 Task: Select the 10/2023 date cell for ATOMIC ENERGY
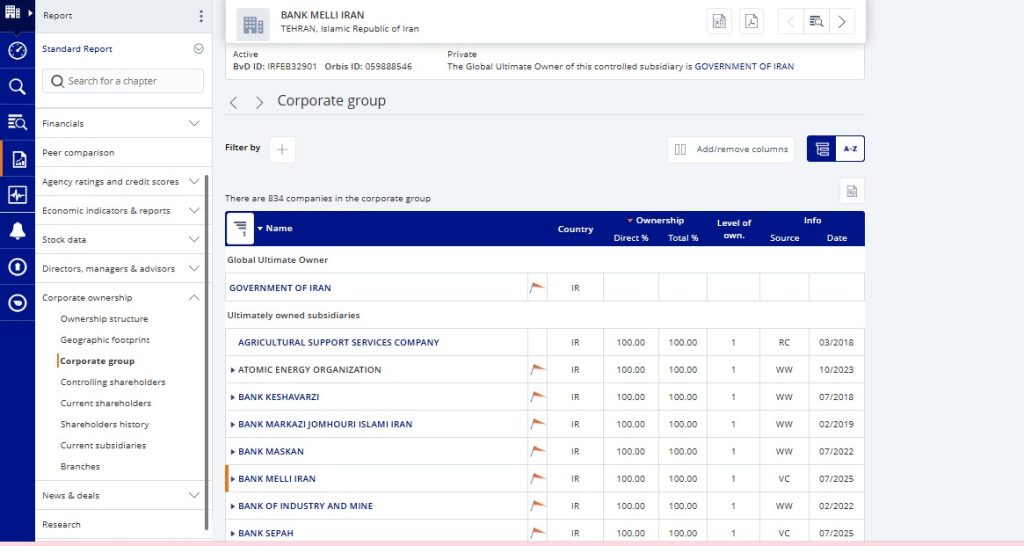click(836, 370)
